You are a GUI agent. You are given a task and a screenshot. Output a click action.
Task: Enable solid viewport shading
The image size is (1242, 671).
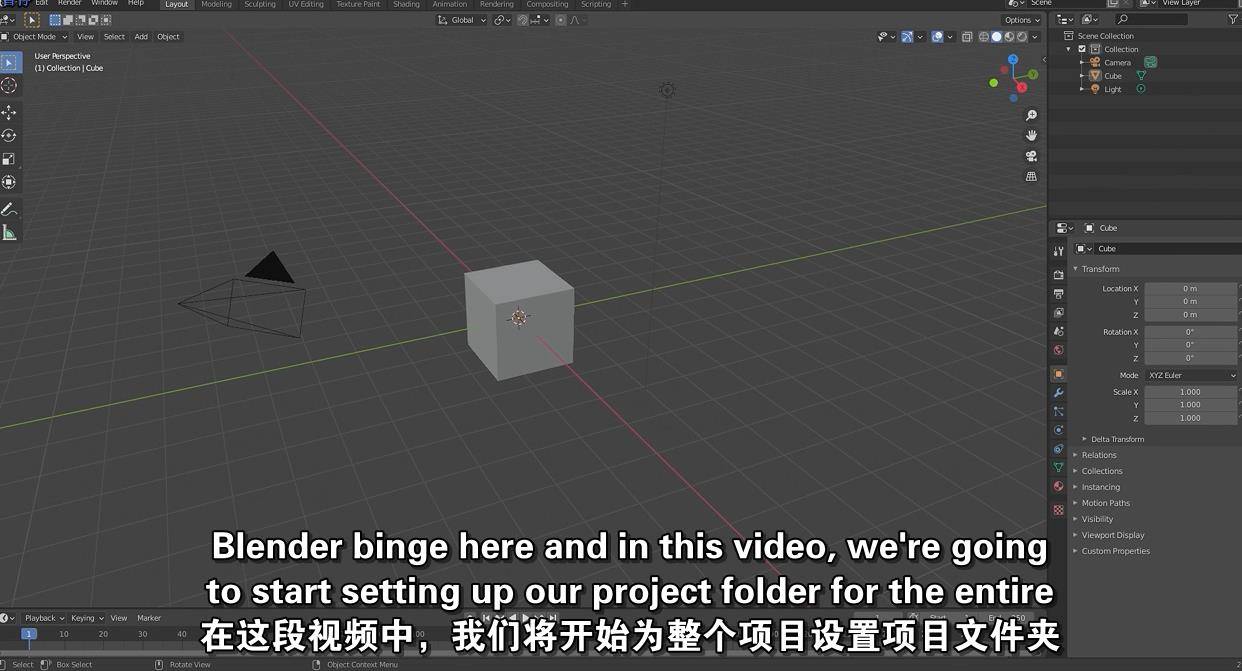[996, 37]
